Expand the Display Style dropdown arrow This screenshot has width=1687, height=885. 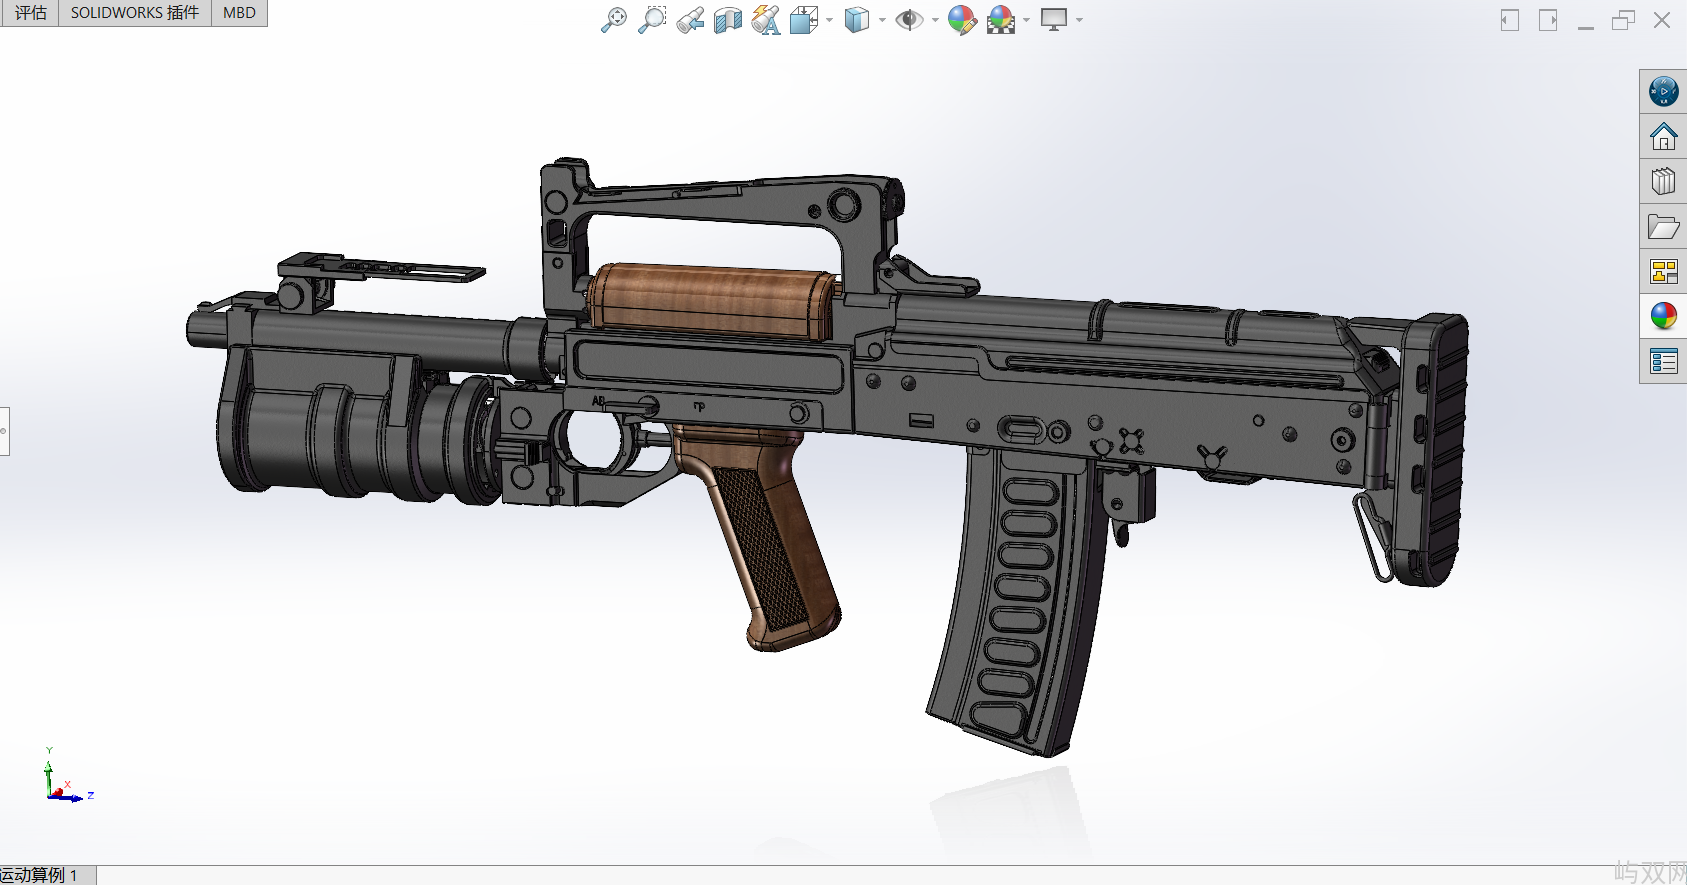point(882,20)
